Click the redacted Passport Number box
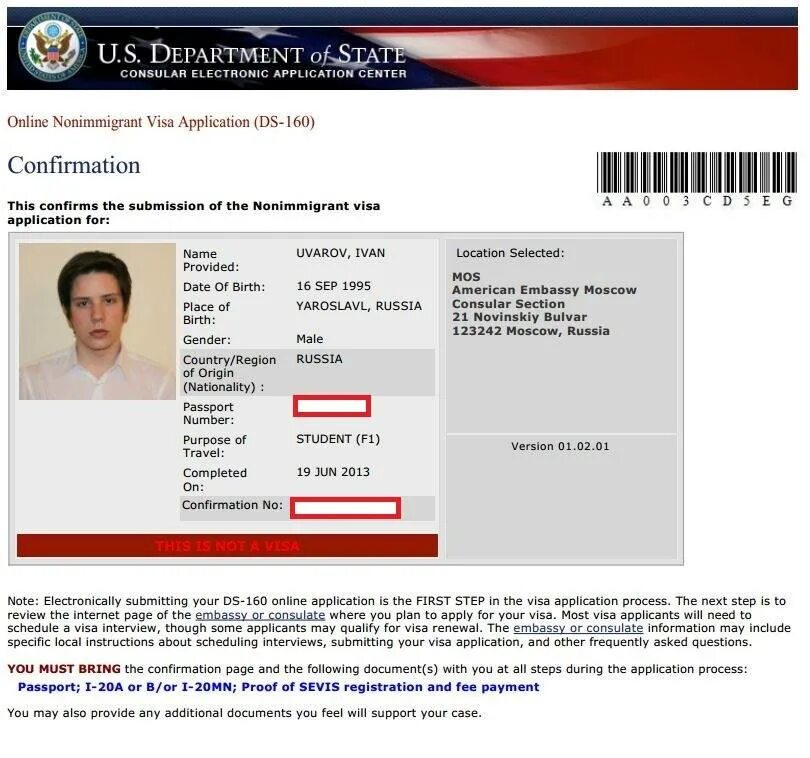The height and width of the screenshot is (758, 810). [x=332, y=406]
